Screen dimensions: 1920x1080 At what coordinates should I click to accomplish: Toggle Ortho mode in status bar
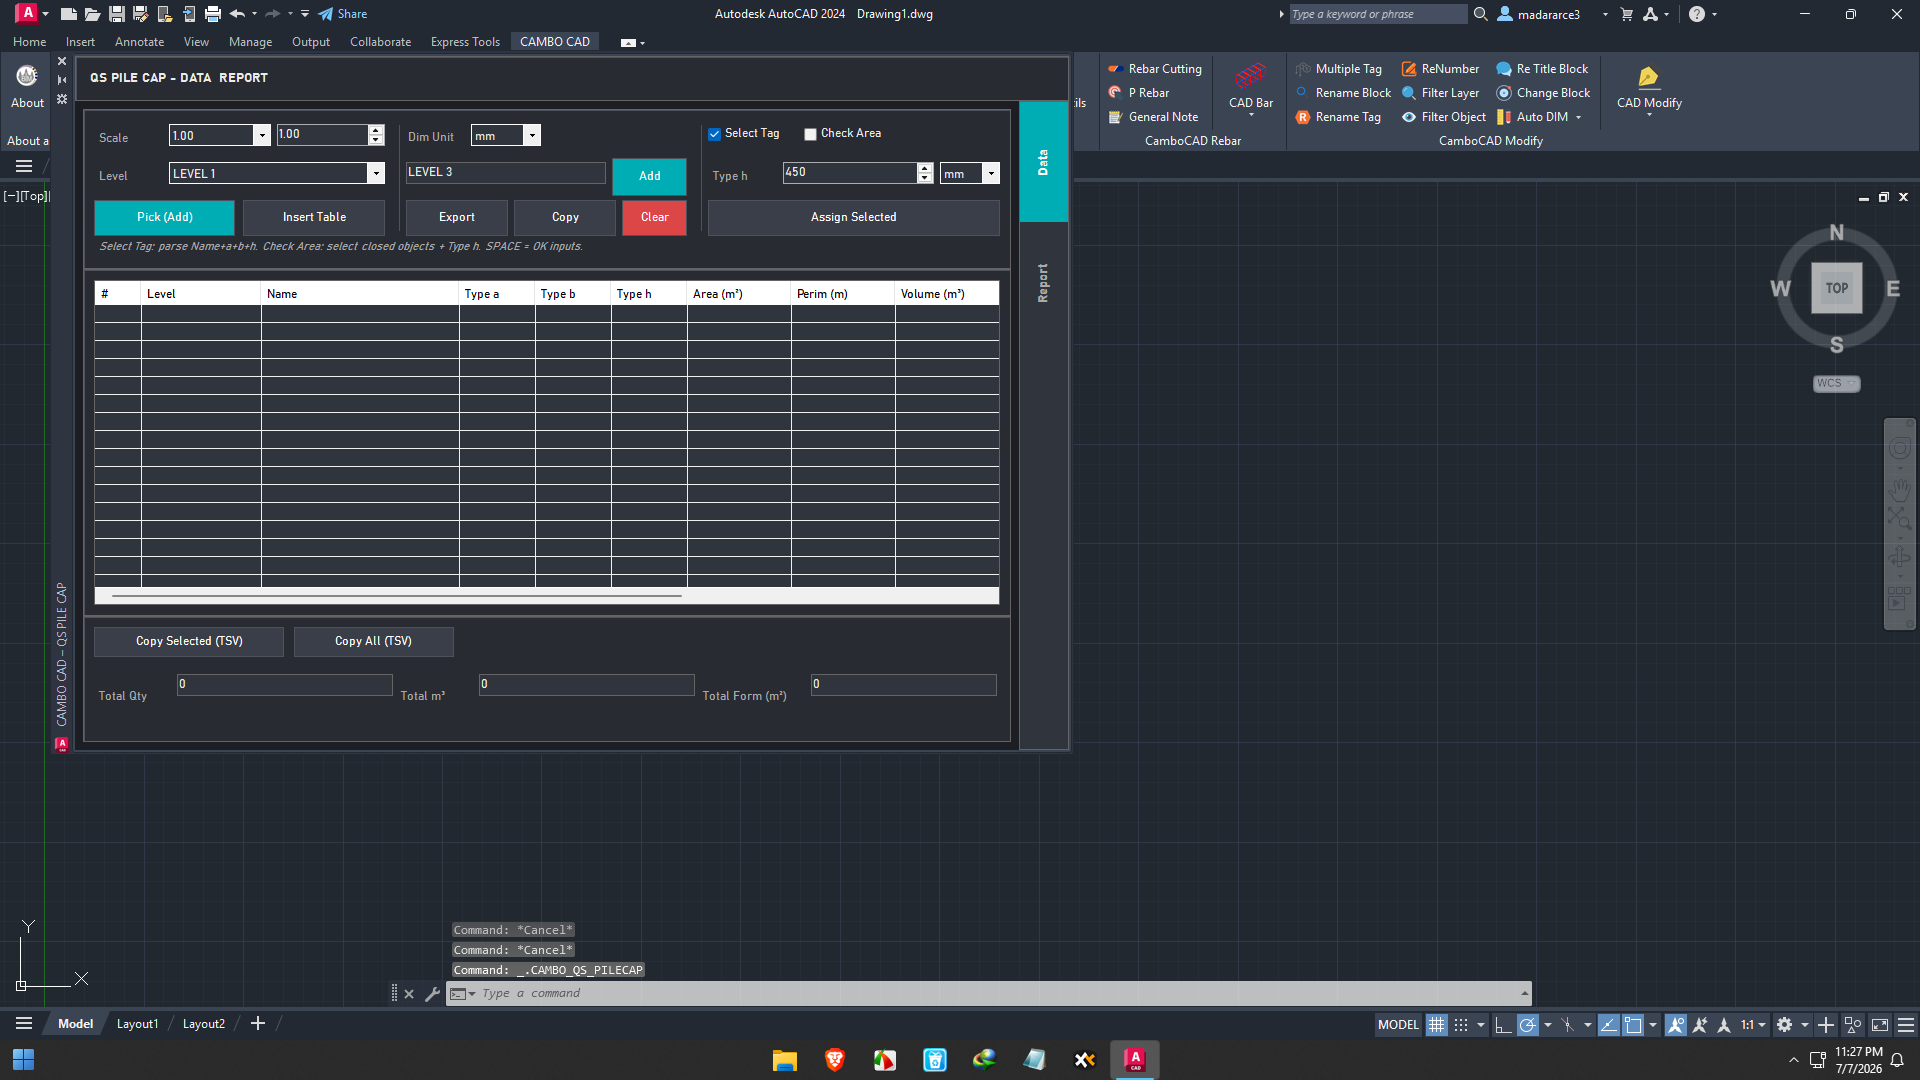1503,1025
